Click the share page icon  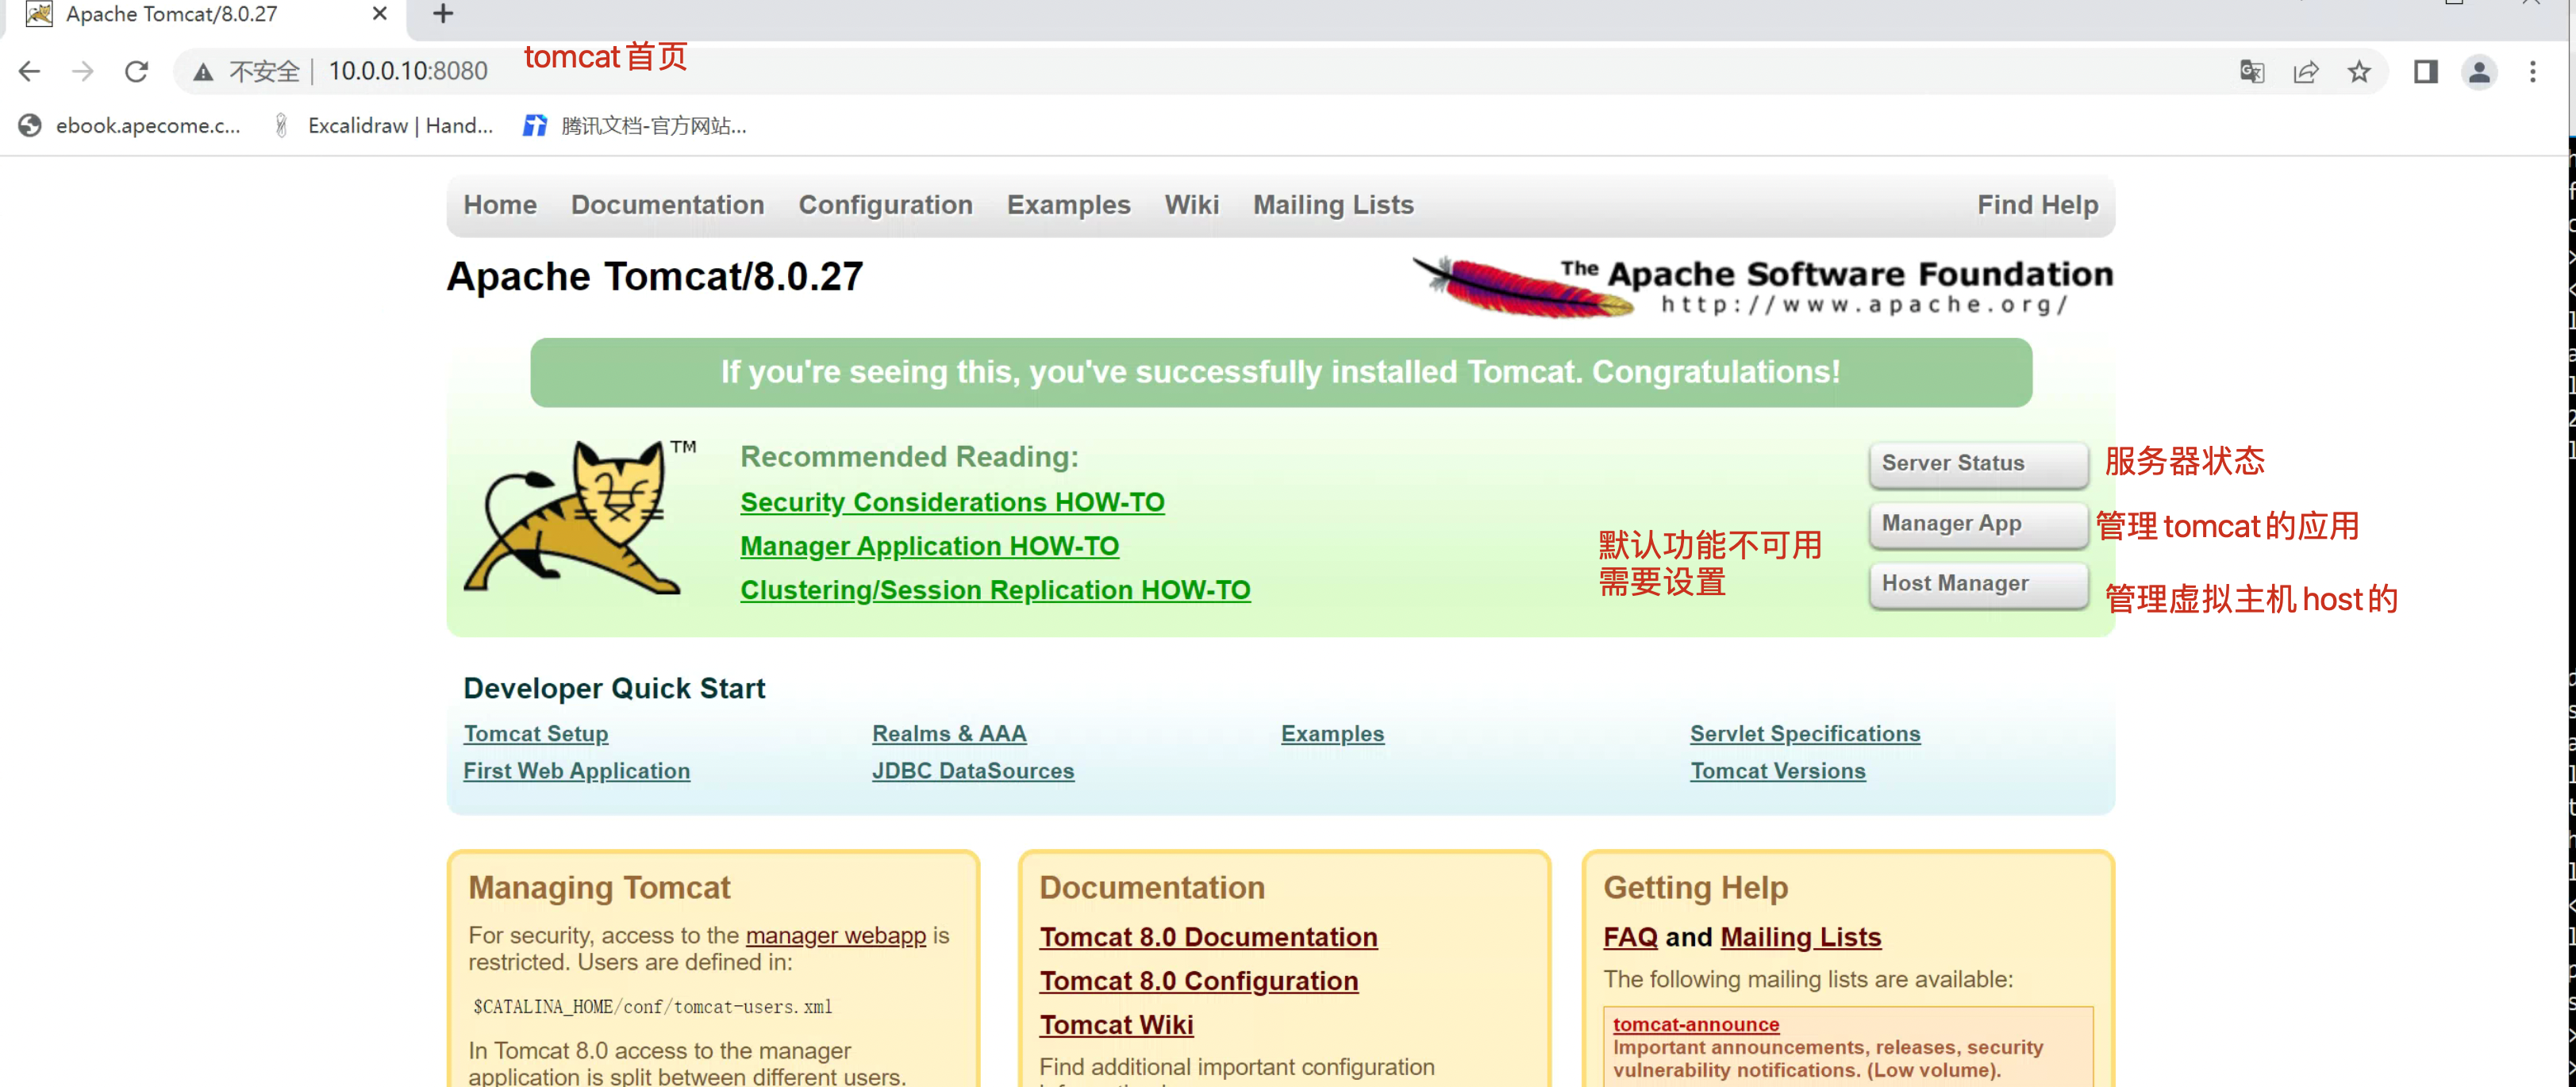click(2305, 71)
